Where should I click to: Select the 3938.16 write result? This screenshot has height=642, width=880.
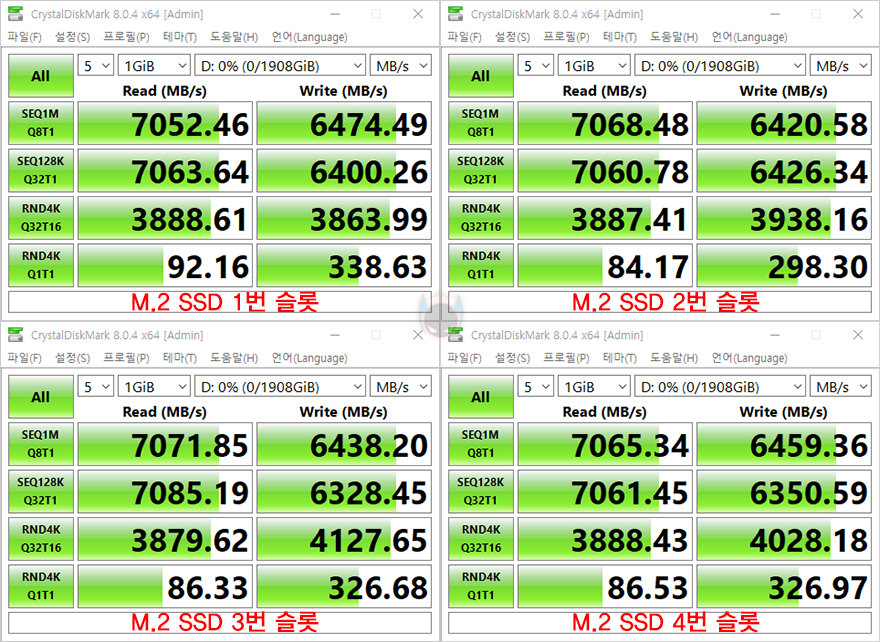[x=784, y=218]
